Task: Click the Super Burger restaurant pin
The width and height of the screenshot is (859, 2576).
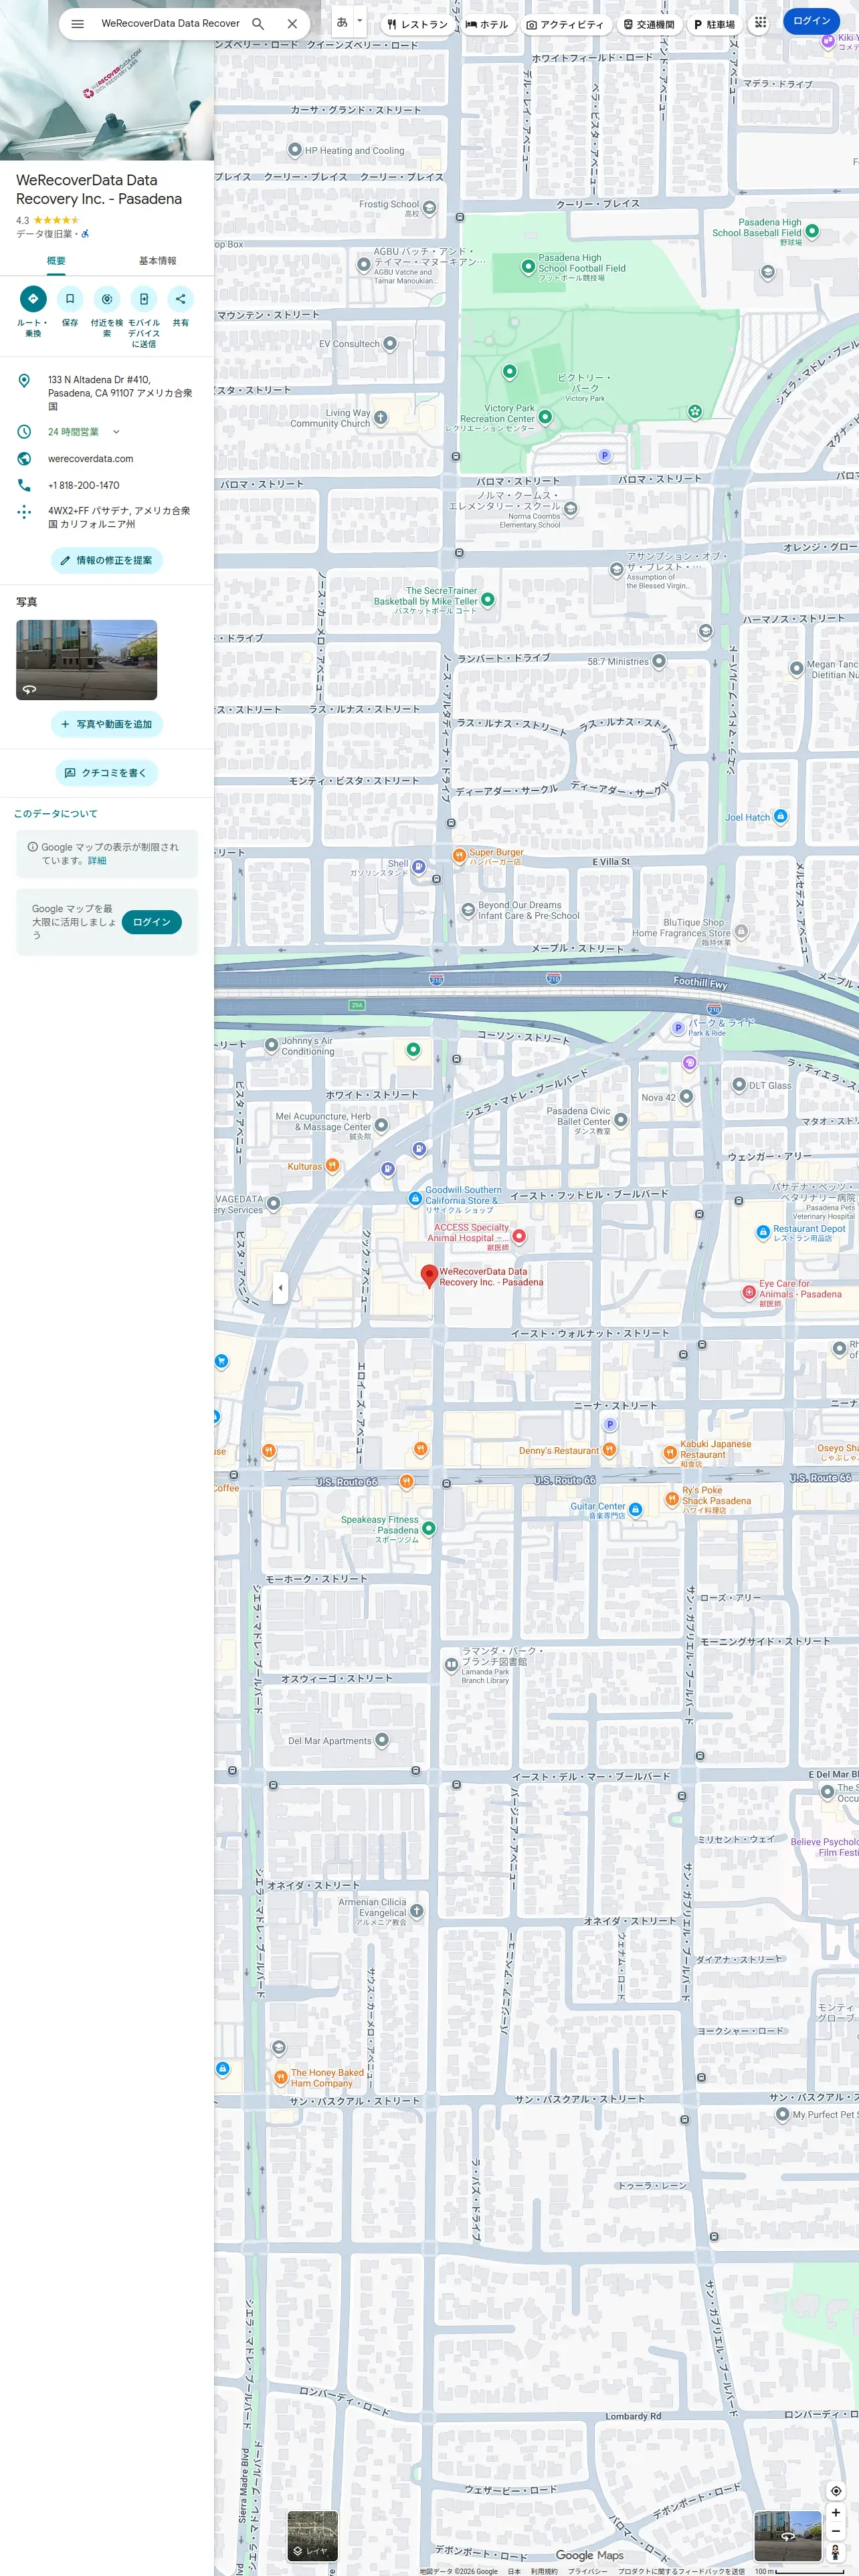Action: coord(459,856)
